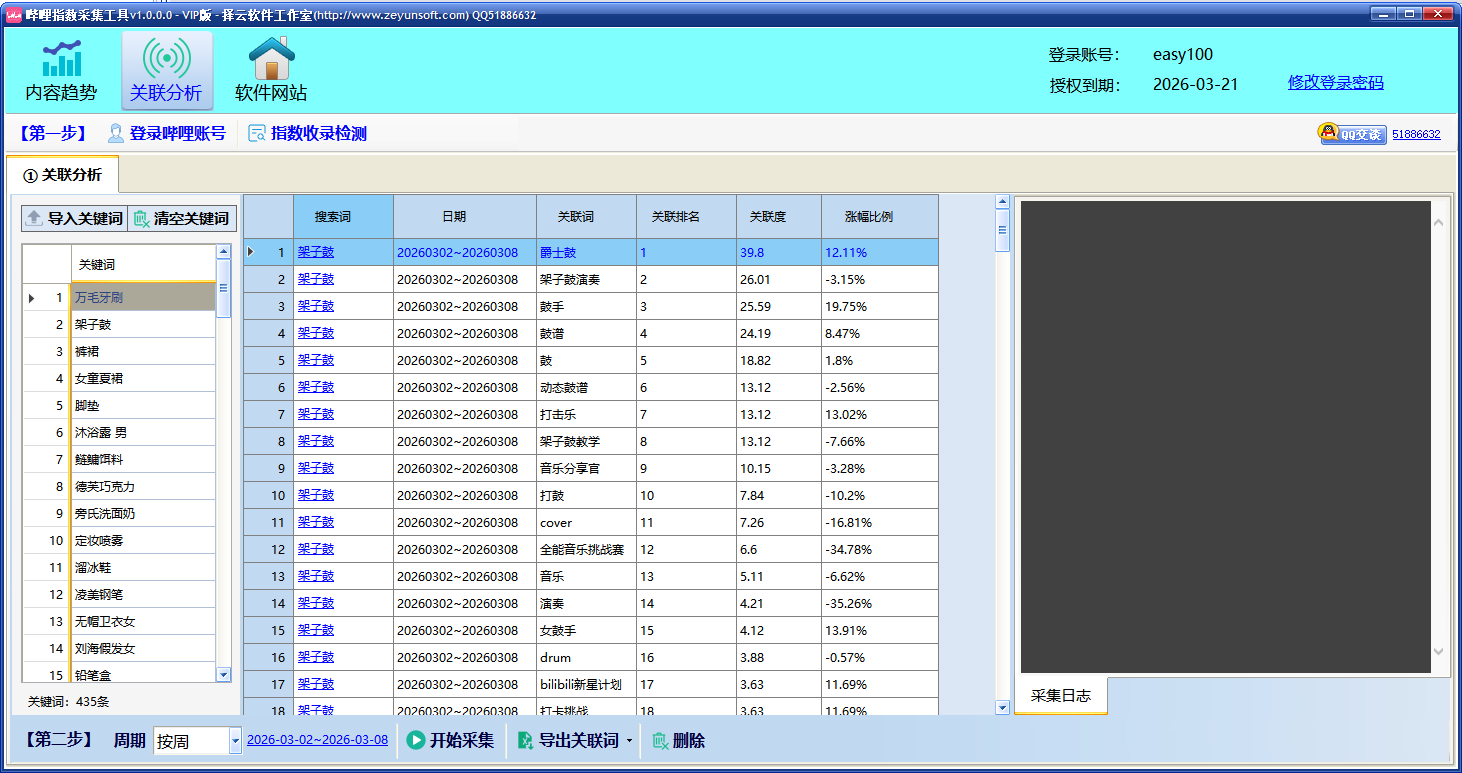Open the 软件网站 home icon
Screen dimensions: 1462x773
click(271, 60)
